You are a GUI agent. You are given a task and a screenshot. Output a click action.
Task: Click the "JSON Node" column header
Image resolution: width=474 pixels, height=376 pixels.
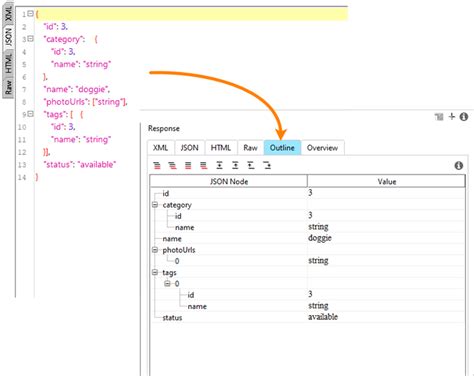point(229,182)
